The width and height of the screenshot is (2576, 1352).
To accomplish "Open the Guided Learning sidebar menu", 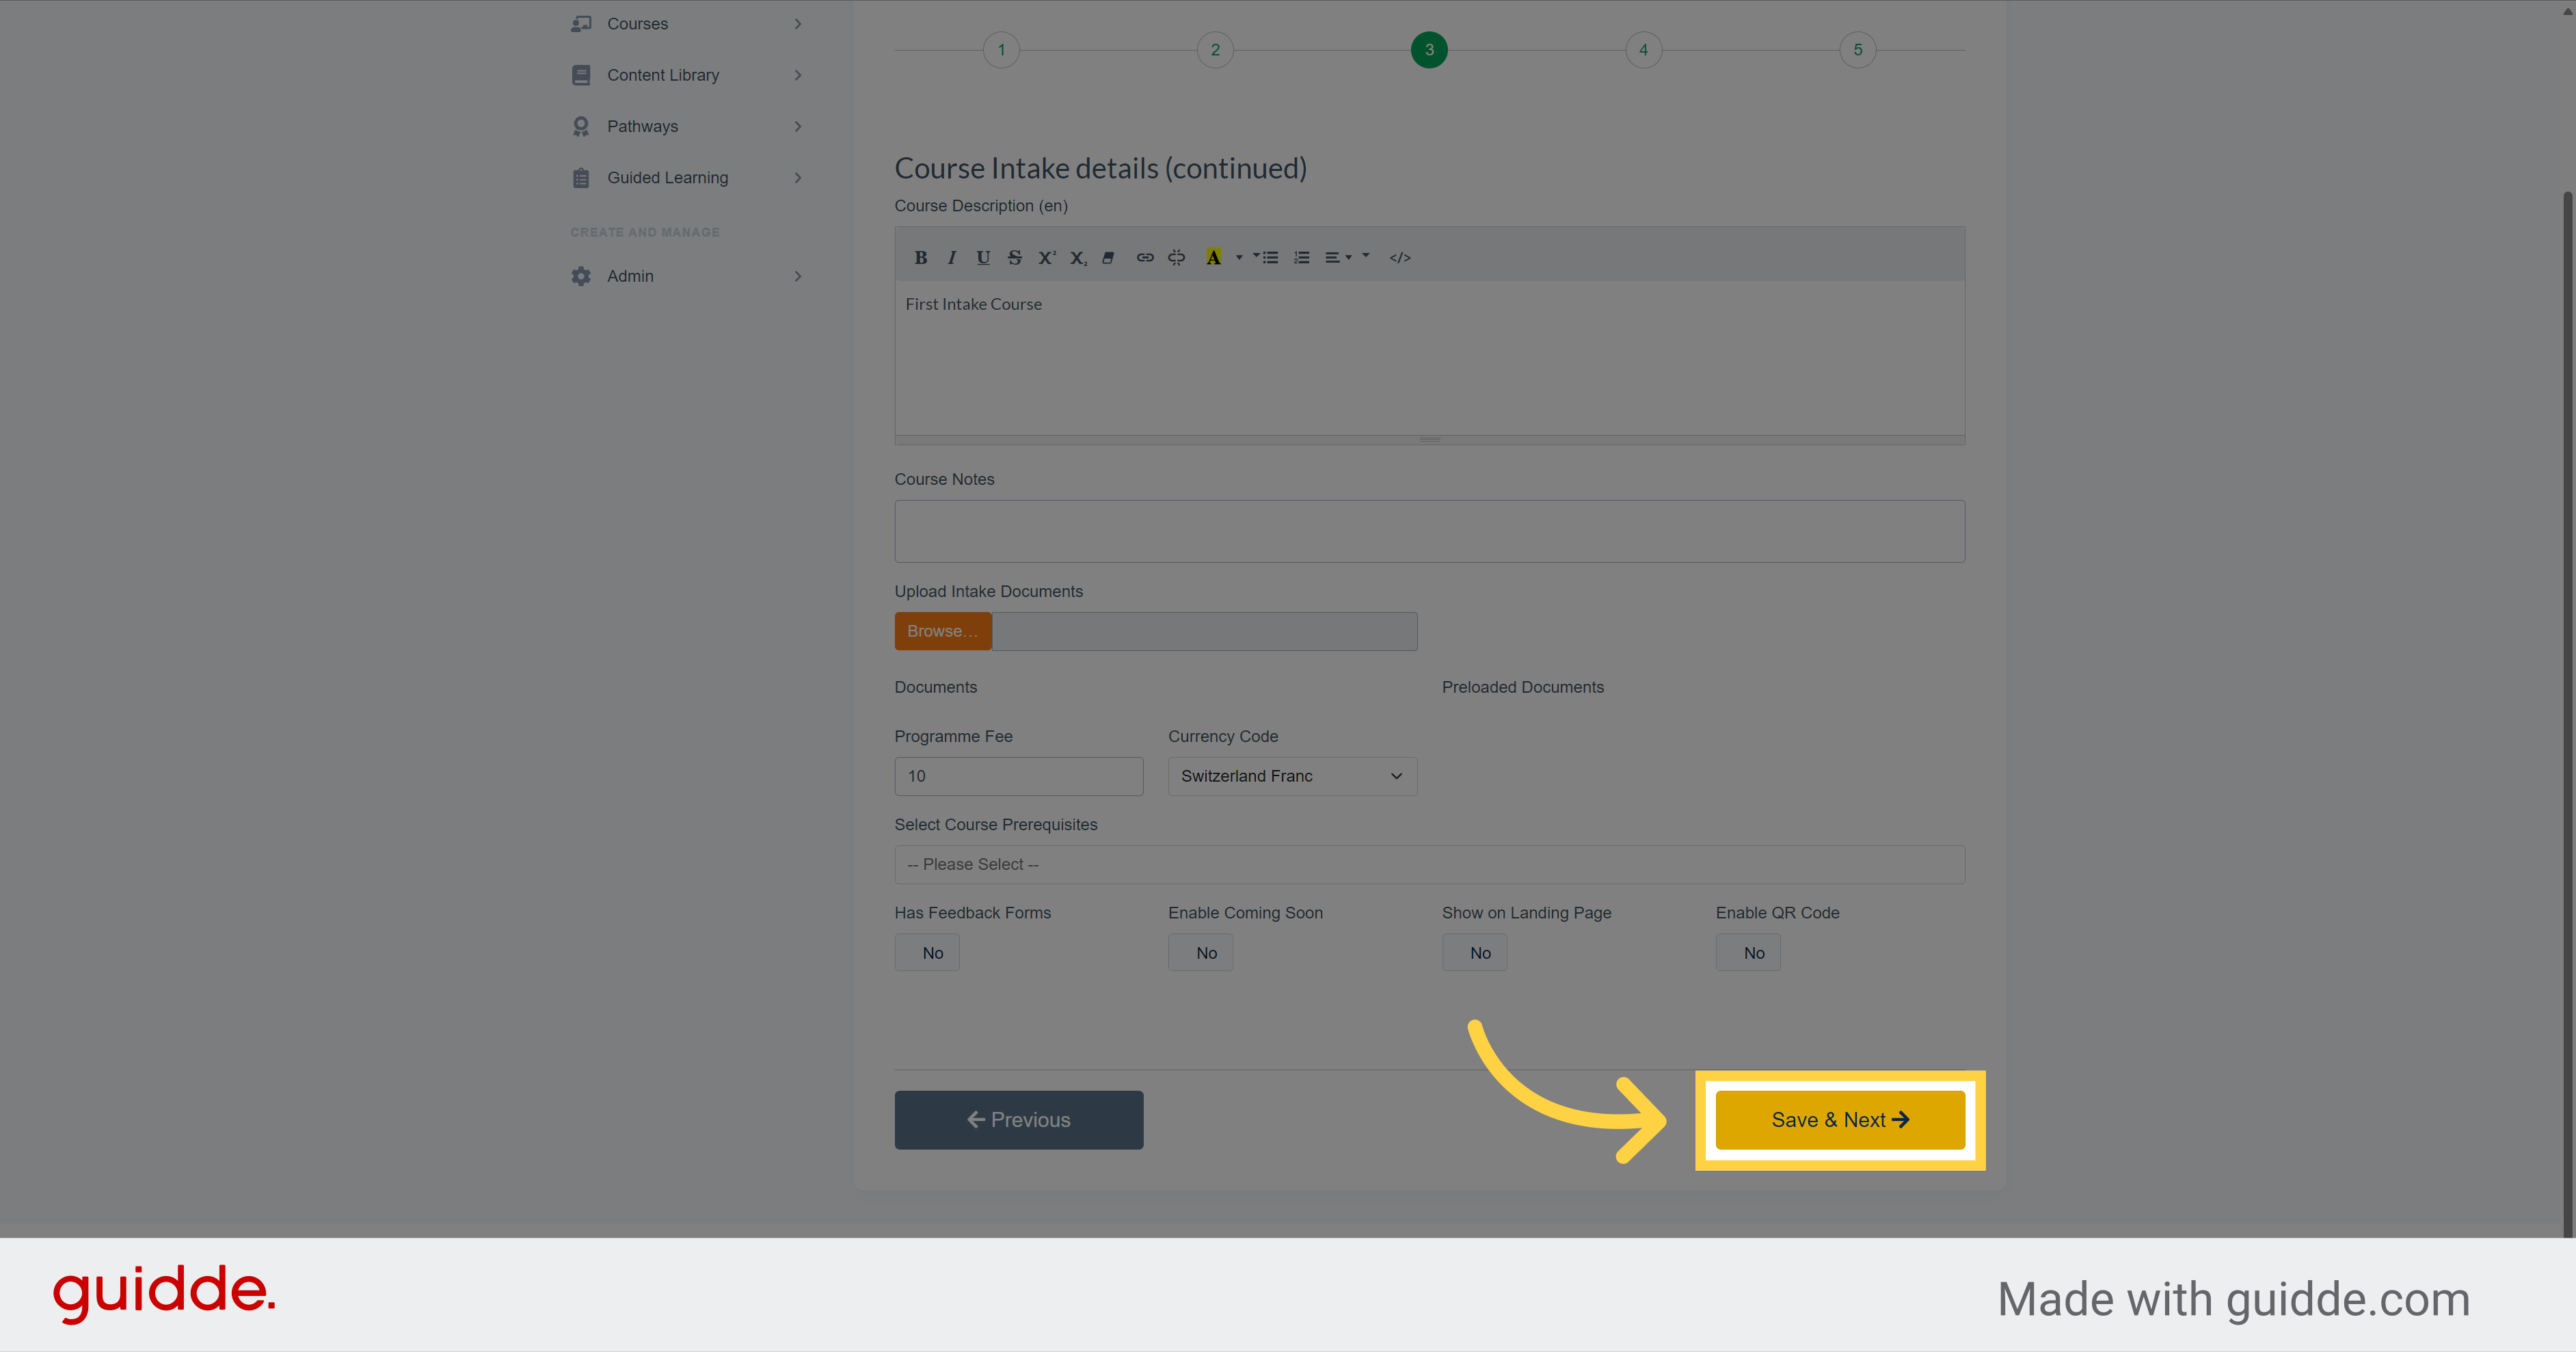I will pyautogui.click(x=688, y=178).
